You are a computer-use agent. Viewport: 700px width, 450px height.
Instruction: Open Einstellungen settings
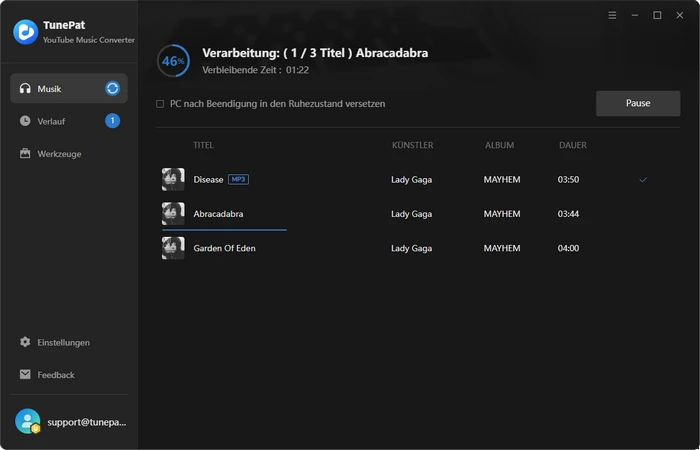coord(69,342)
